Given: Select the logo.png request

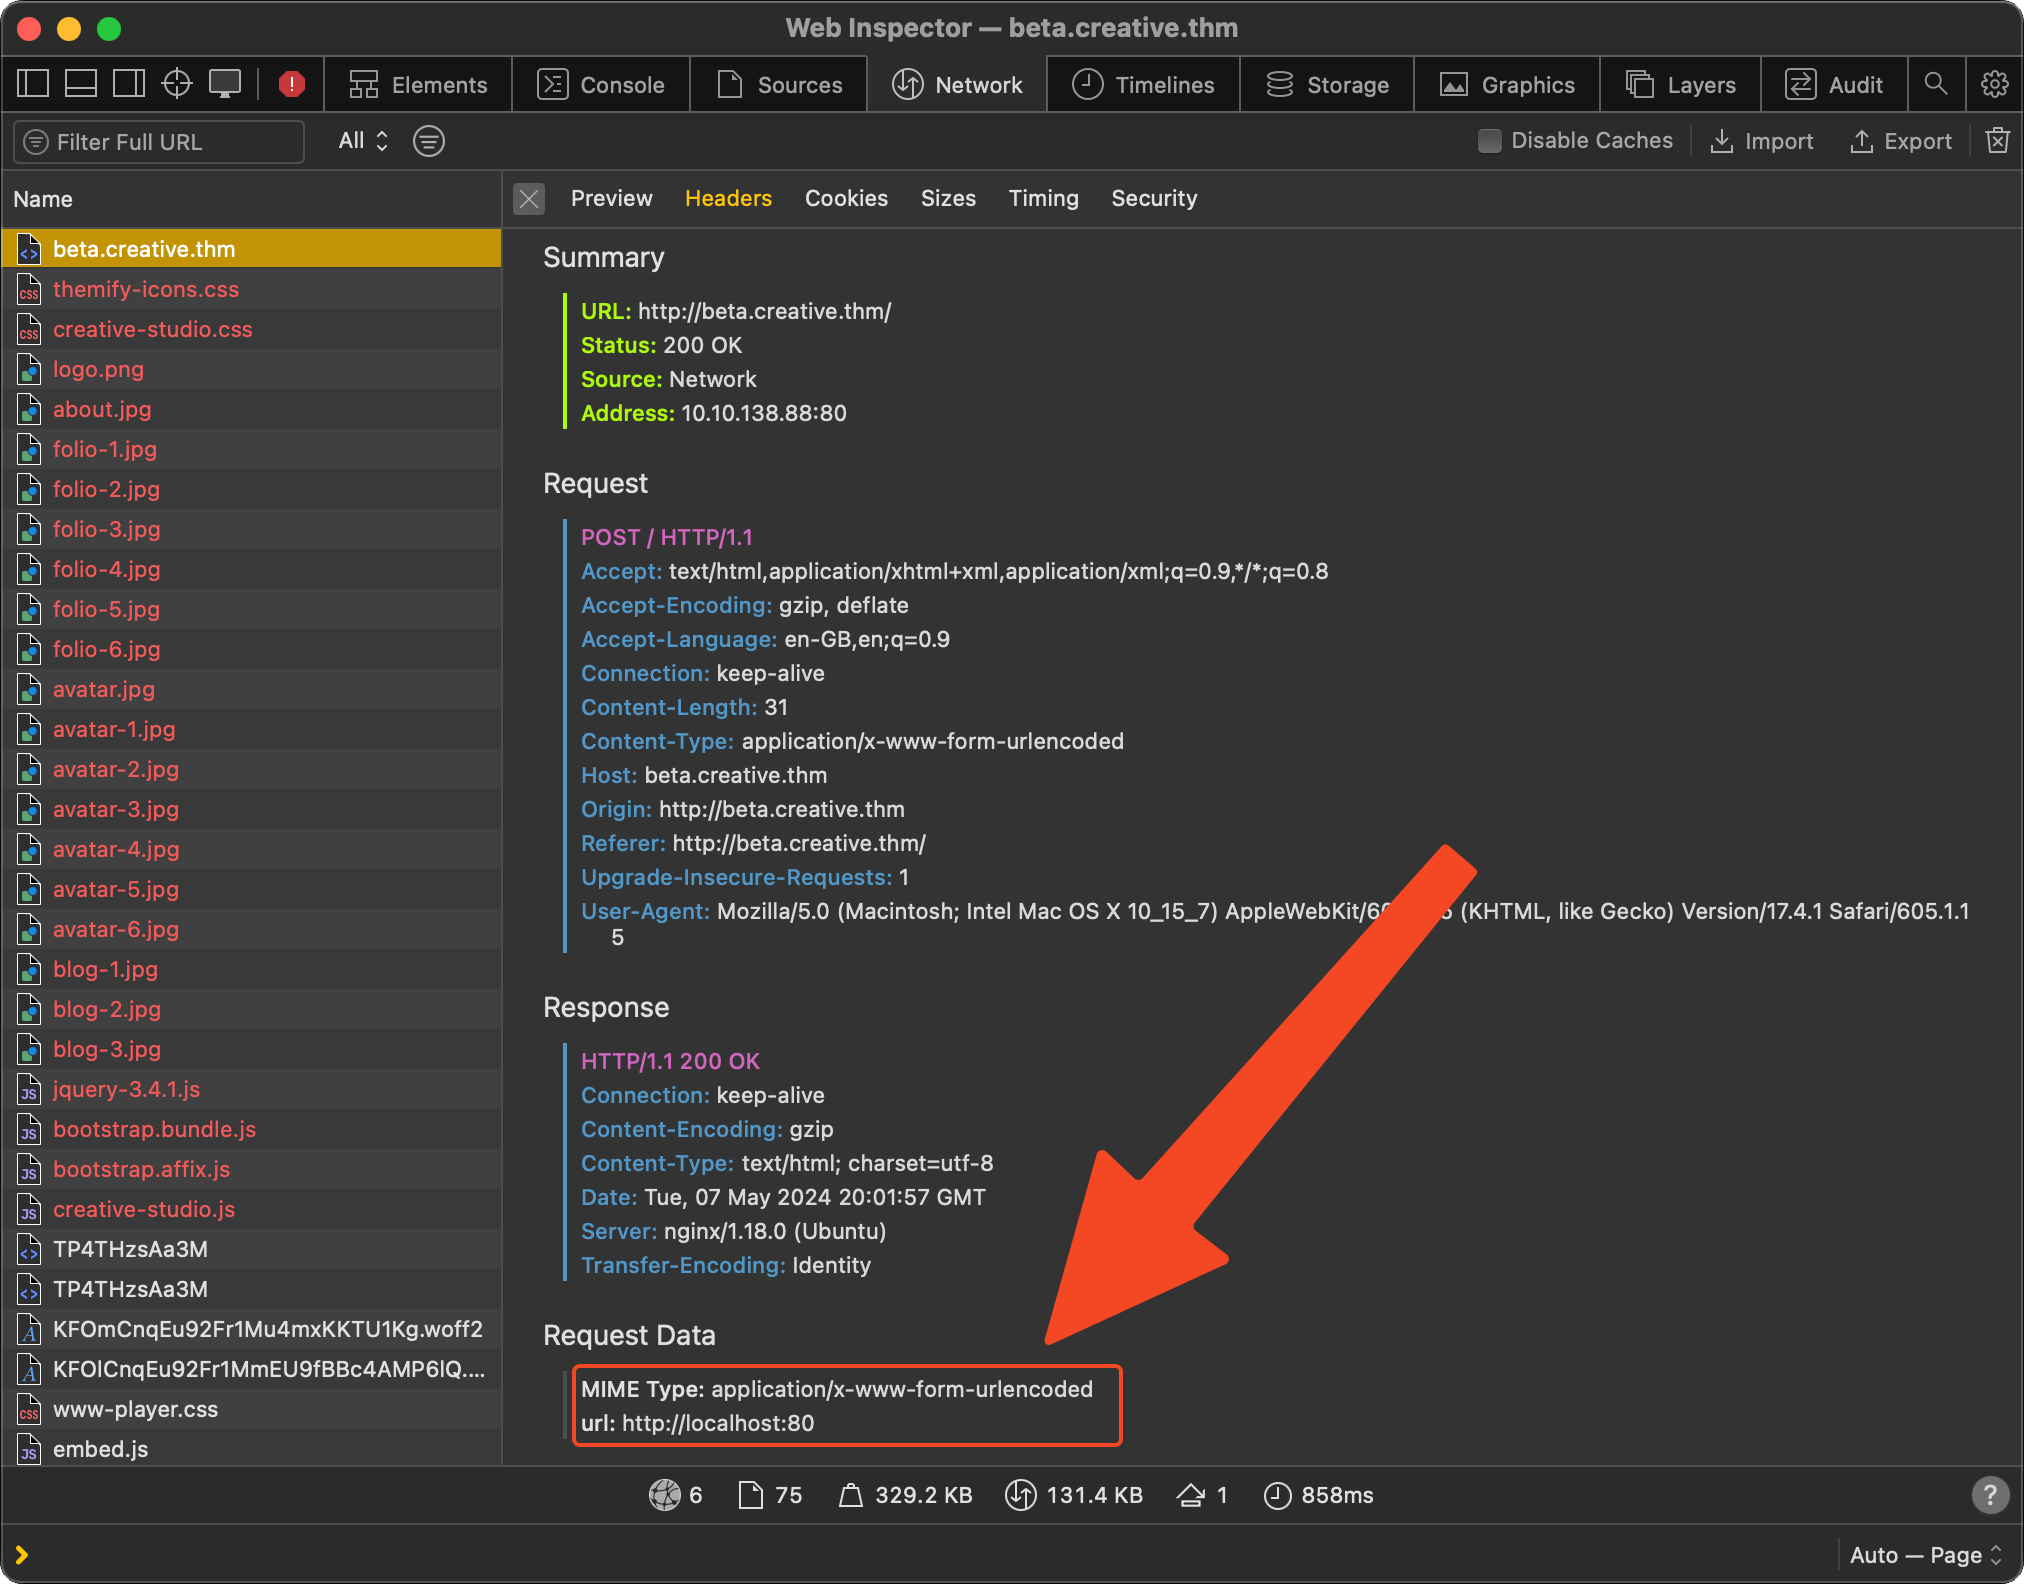Looking at the screenshot, I should (251, 369).
